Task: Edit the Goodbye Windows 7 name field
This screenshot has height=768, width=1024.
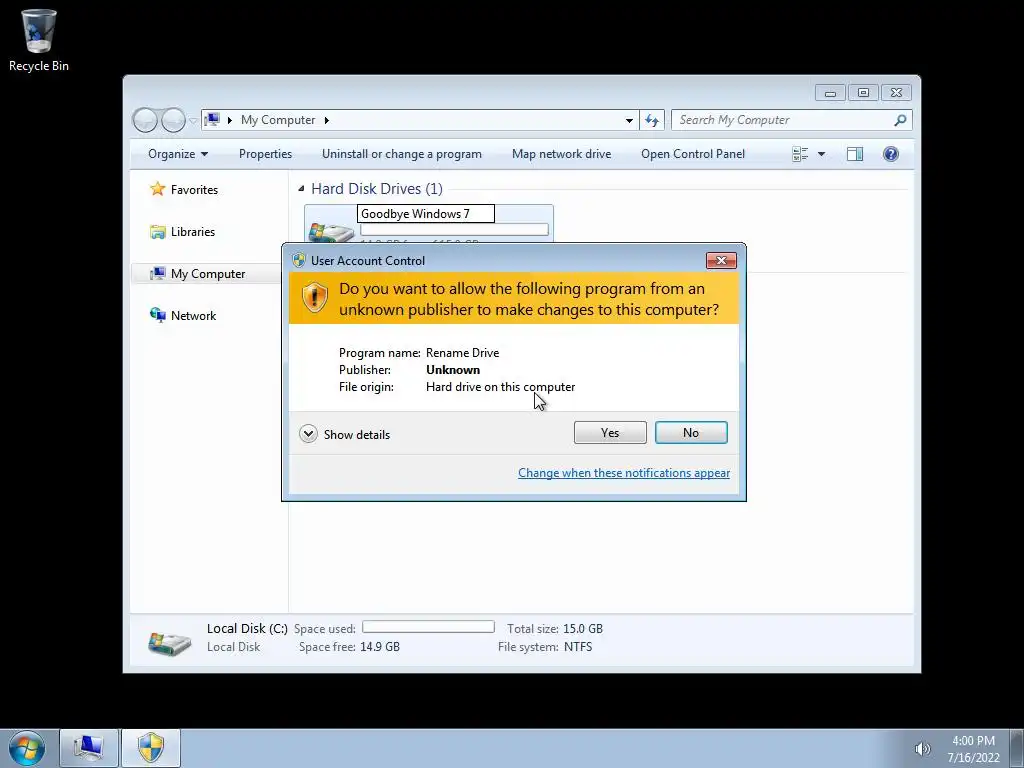Action: click(x=426, y=214)
